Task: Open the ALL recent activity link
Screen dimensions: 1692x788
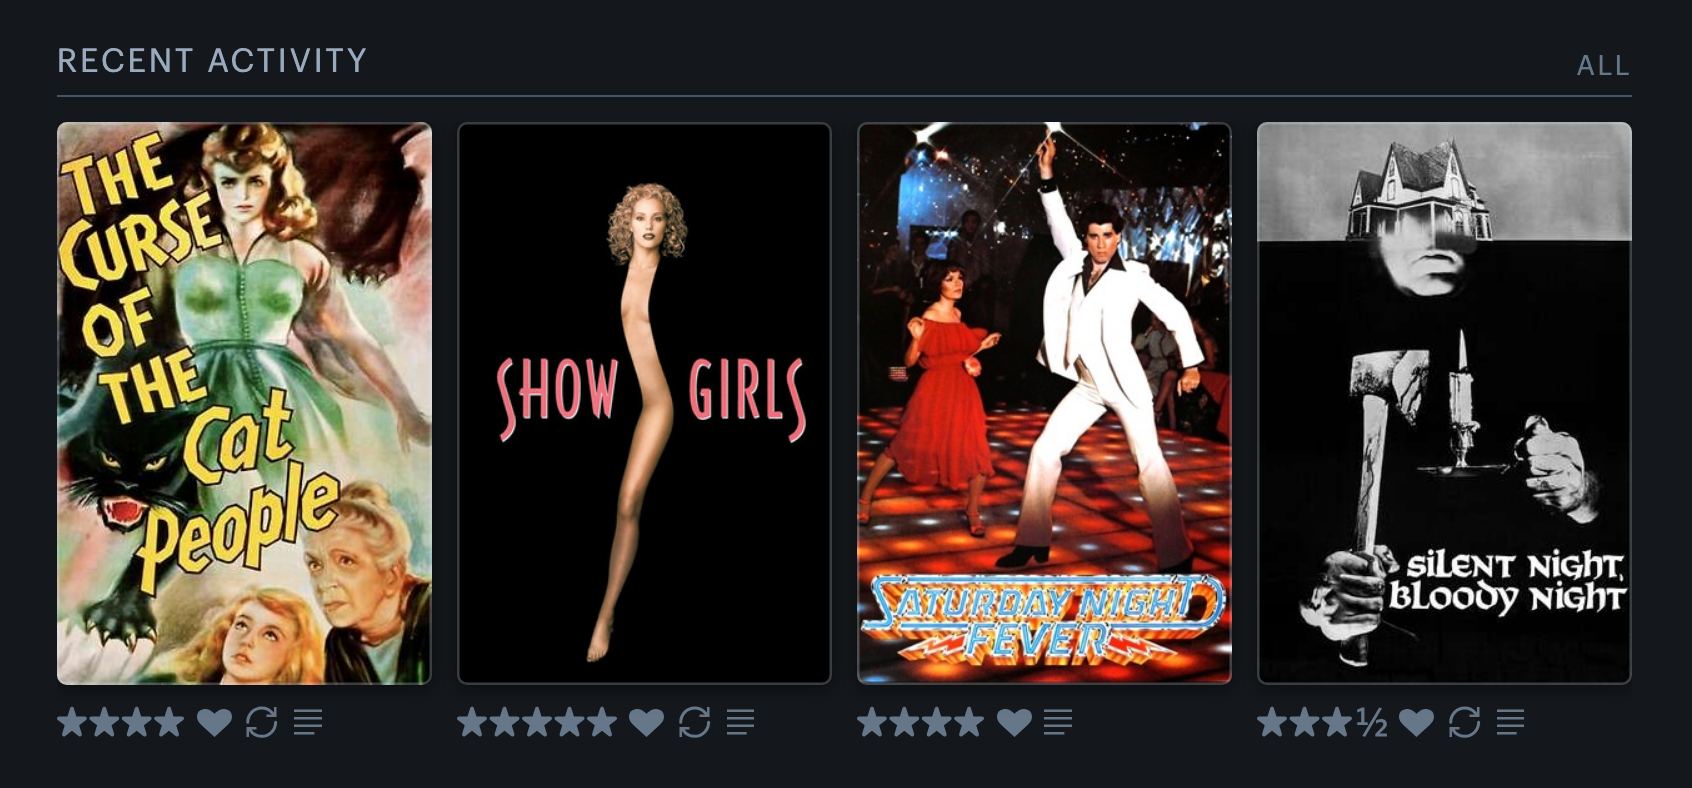Action: coord(1603,66)
